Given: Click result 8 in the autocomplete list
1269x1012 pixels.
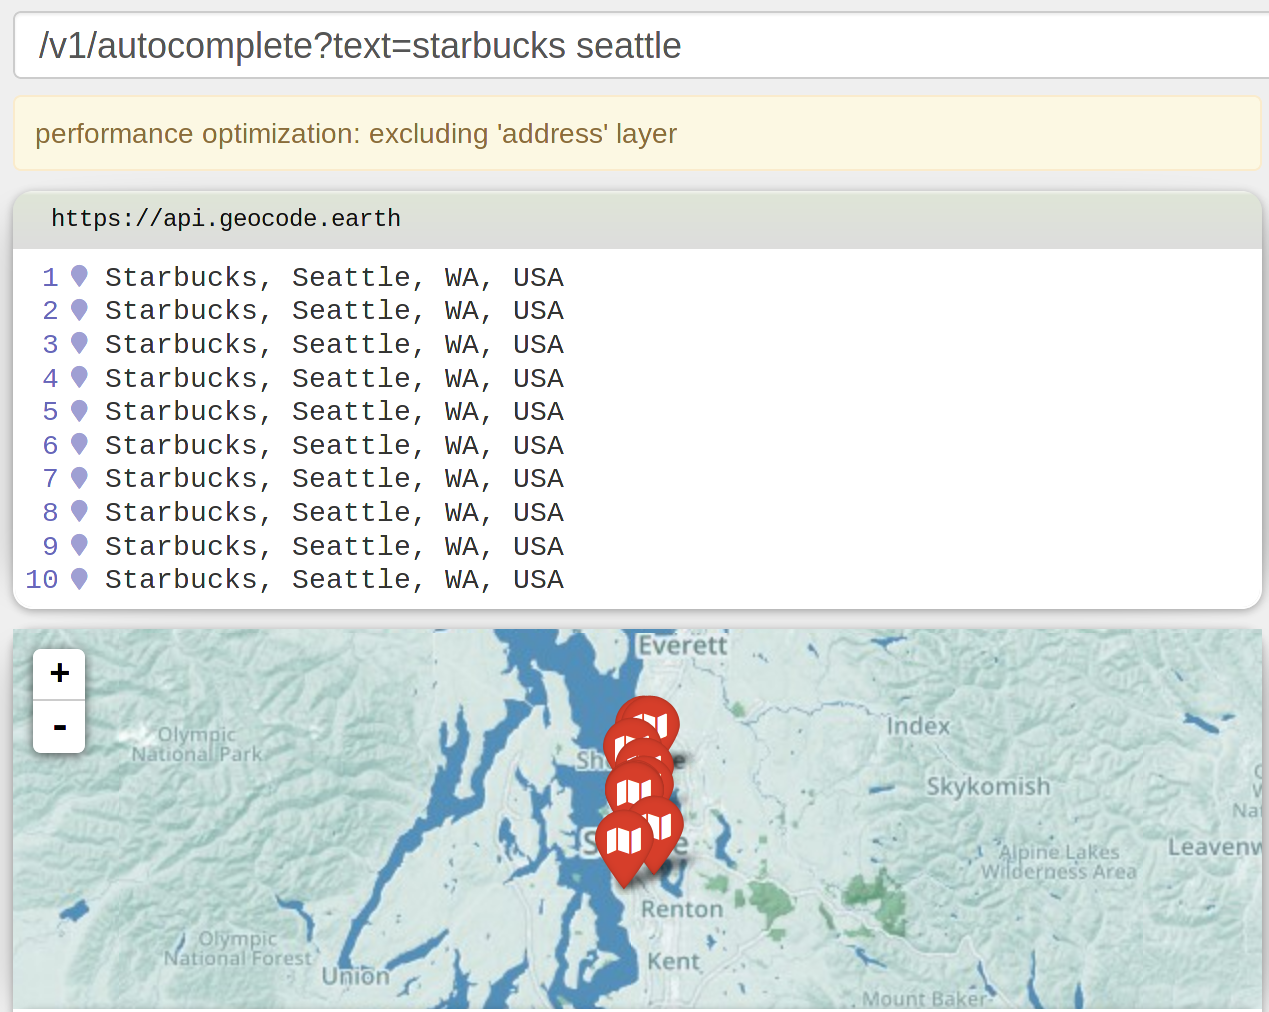Looking at the screenshot, I should (334, 512).
